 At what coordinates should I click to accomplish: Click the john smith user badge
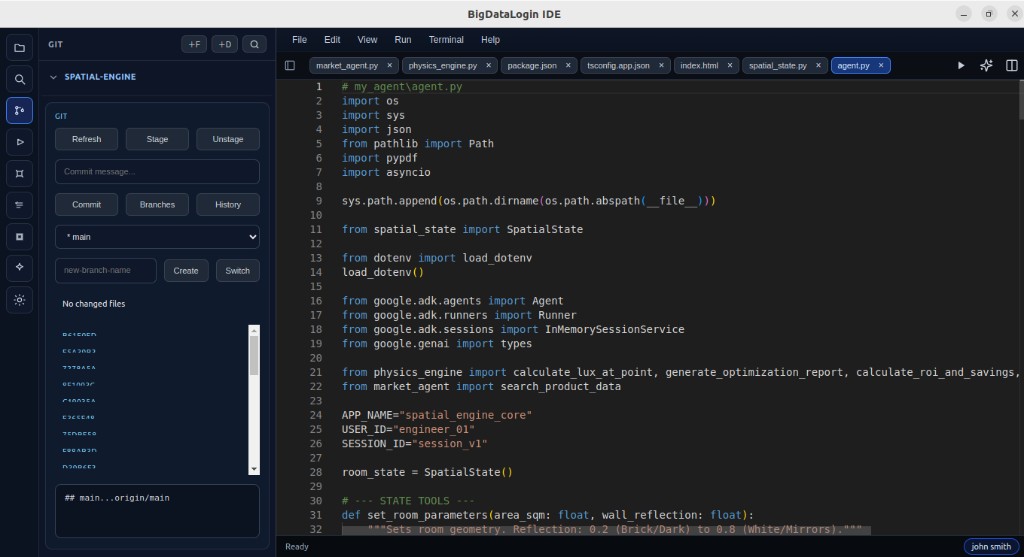click(x=991, y=547)
